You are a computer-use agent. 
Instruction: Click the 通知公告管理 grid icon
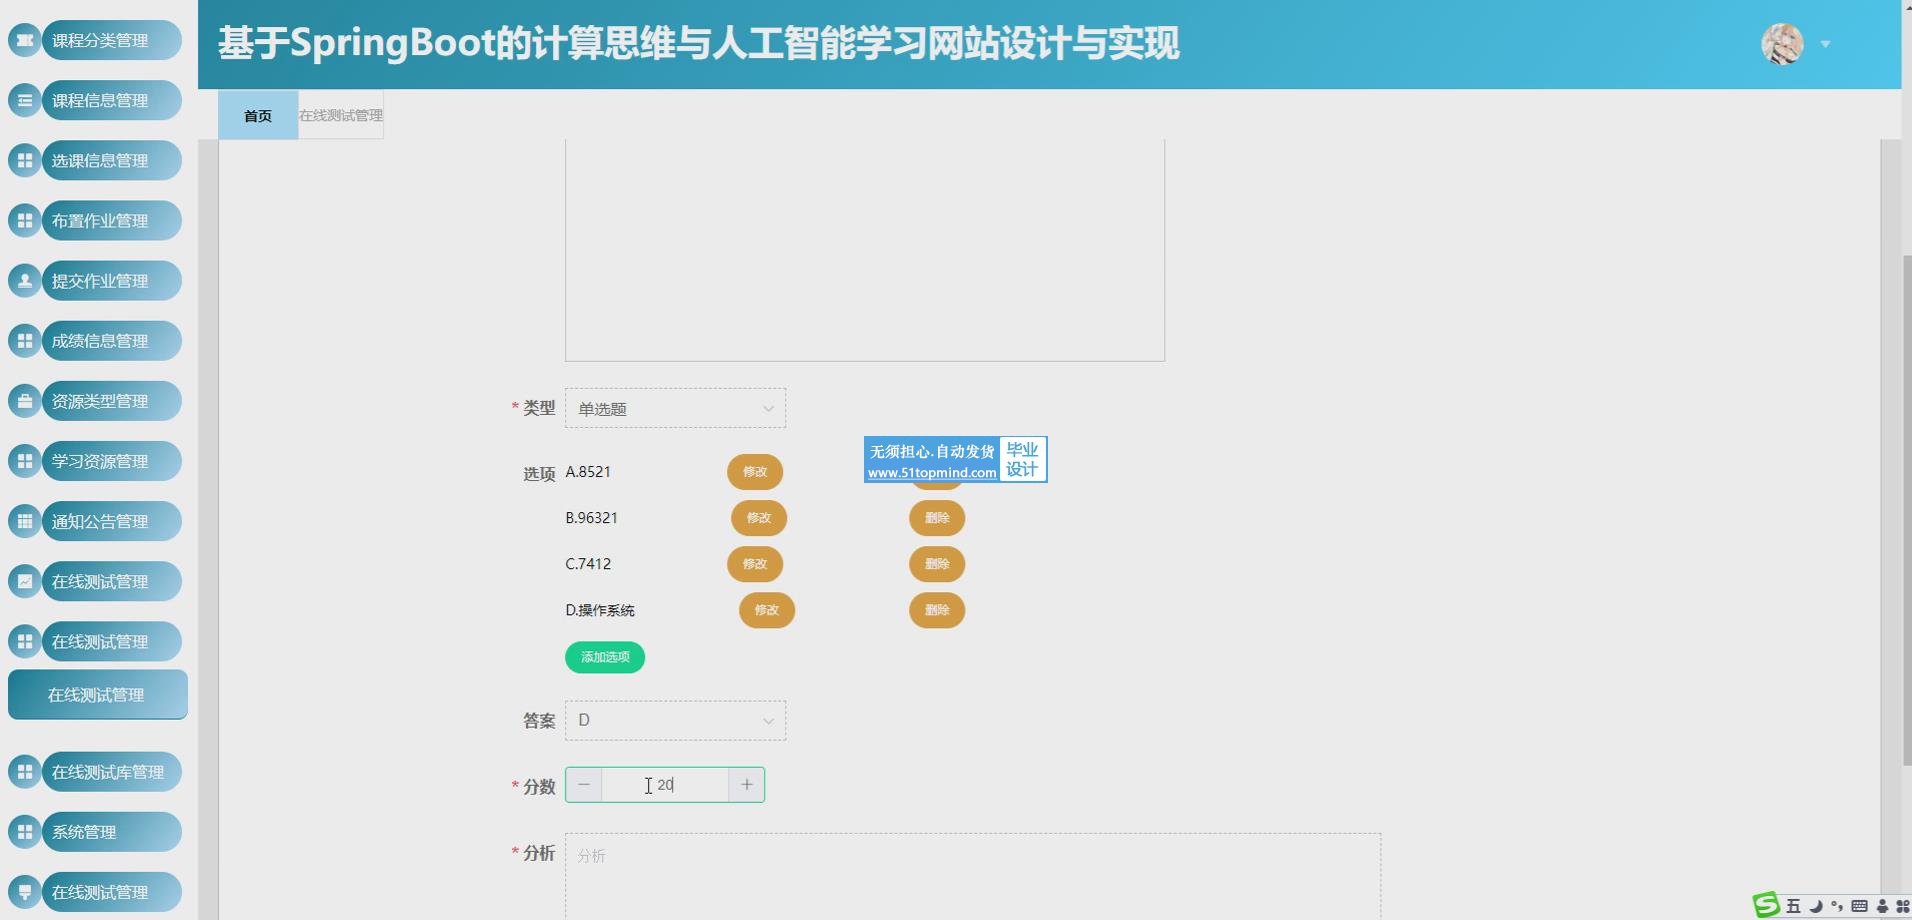25,521
